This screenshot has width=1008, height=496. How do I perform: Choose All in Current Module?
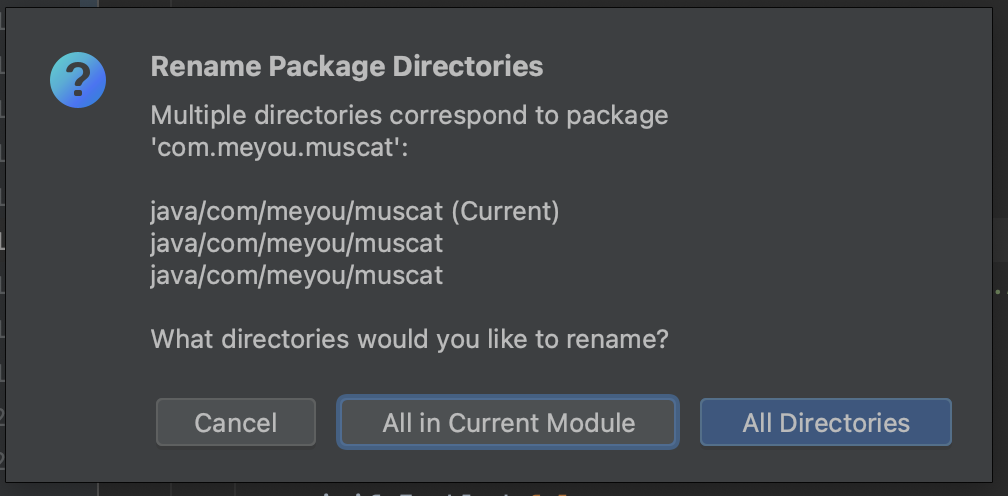click(508, 422)
